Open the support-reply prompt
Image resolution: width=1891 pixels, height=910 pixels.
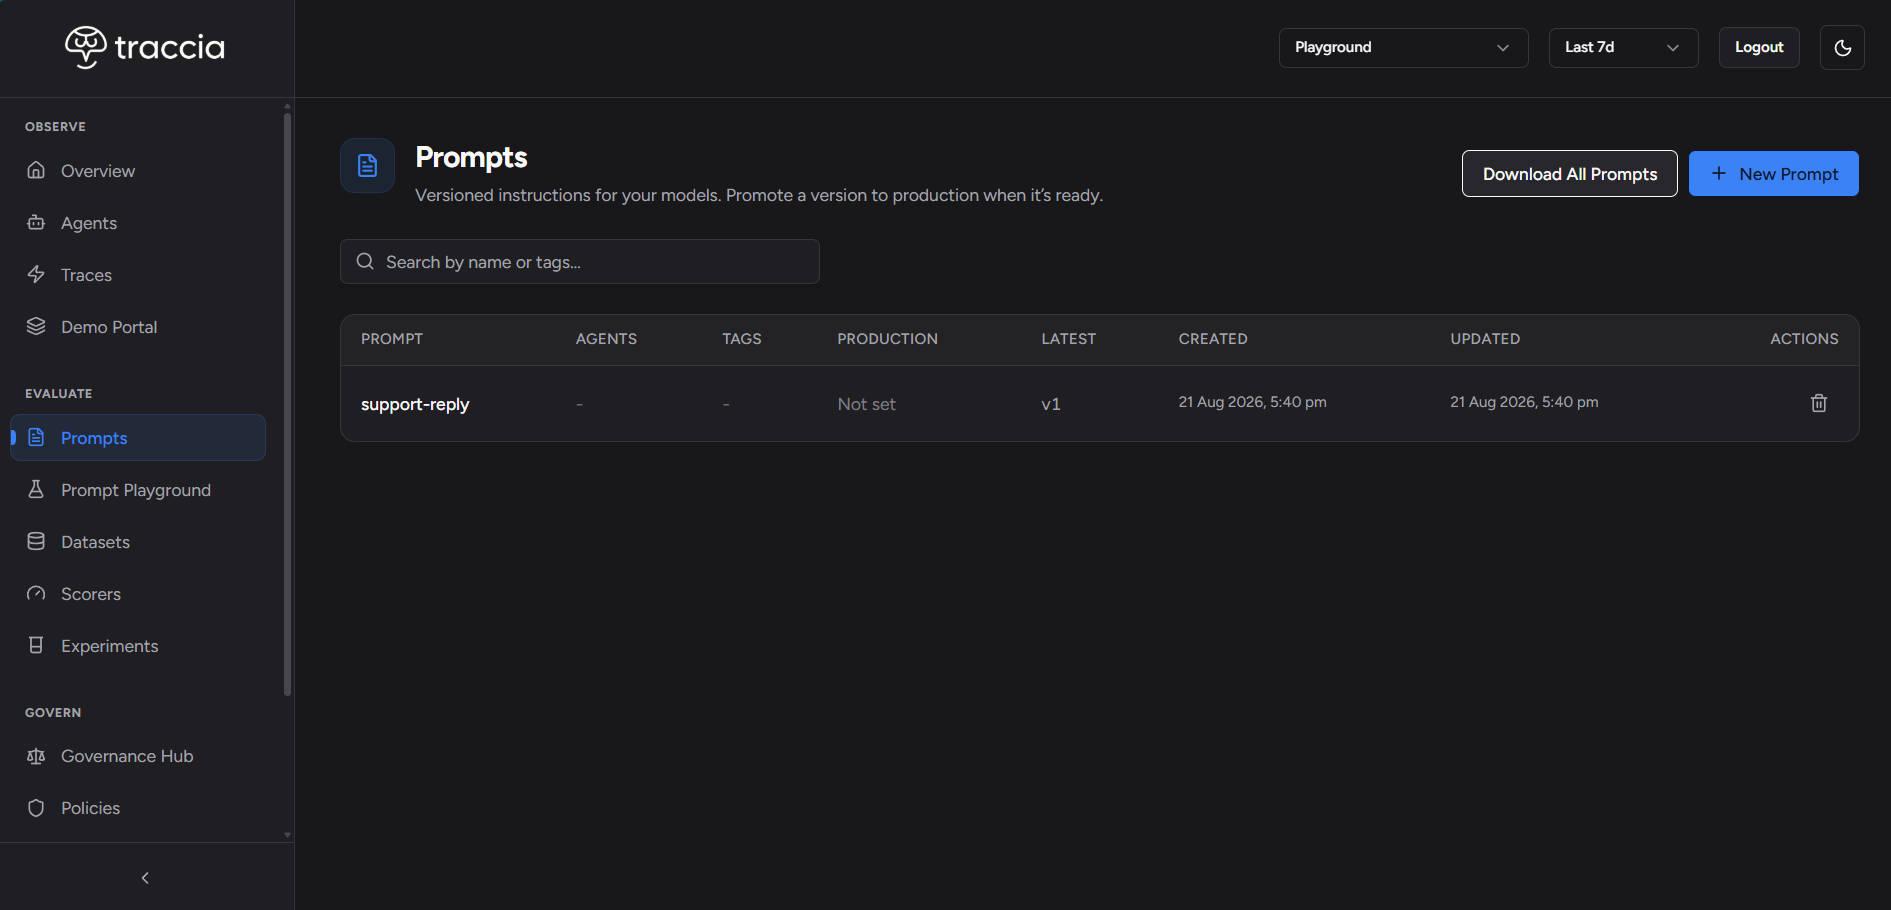pos(415,404)
